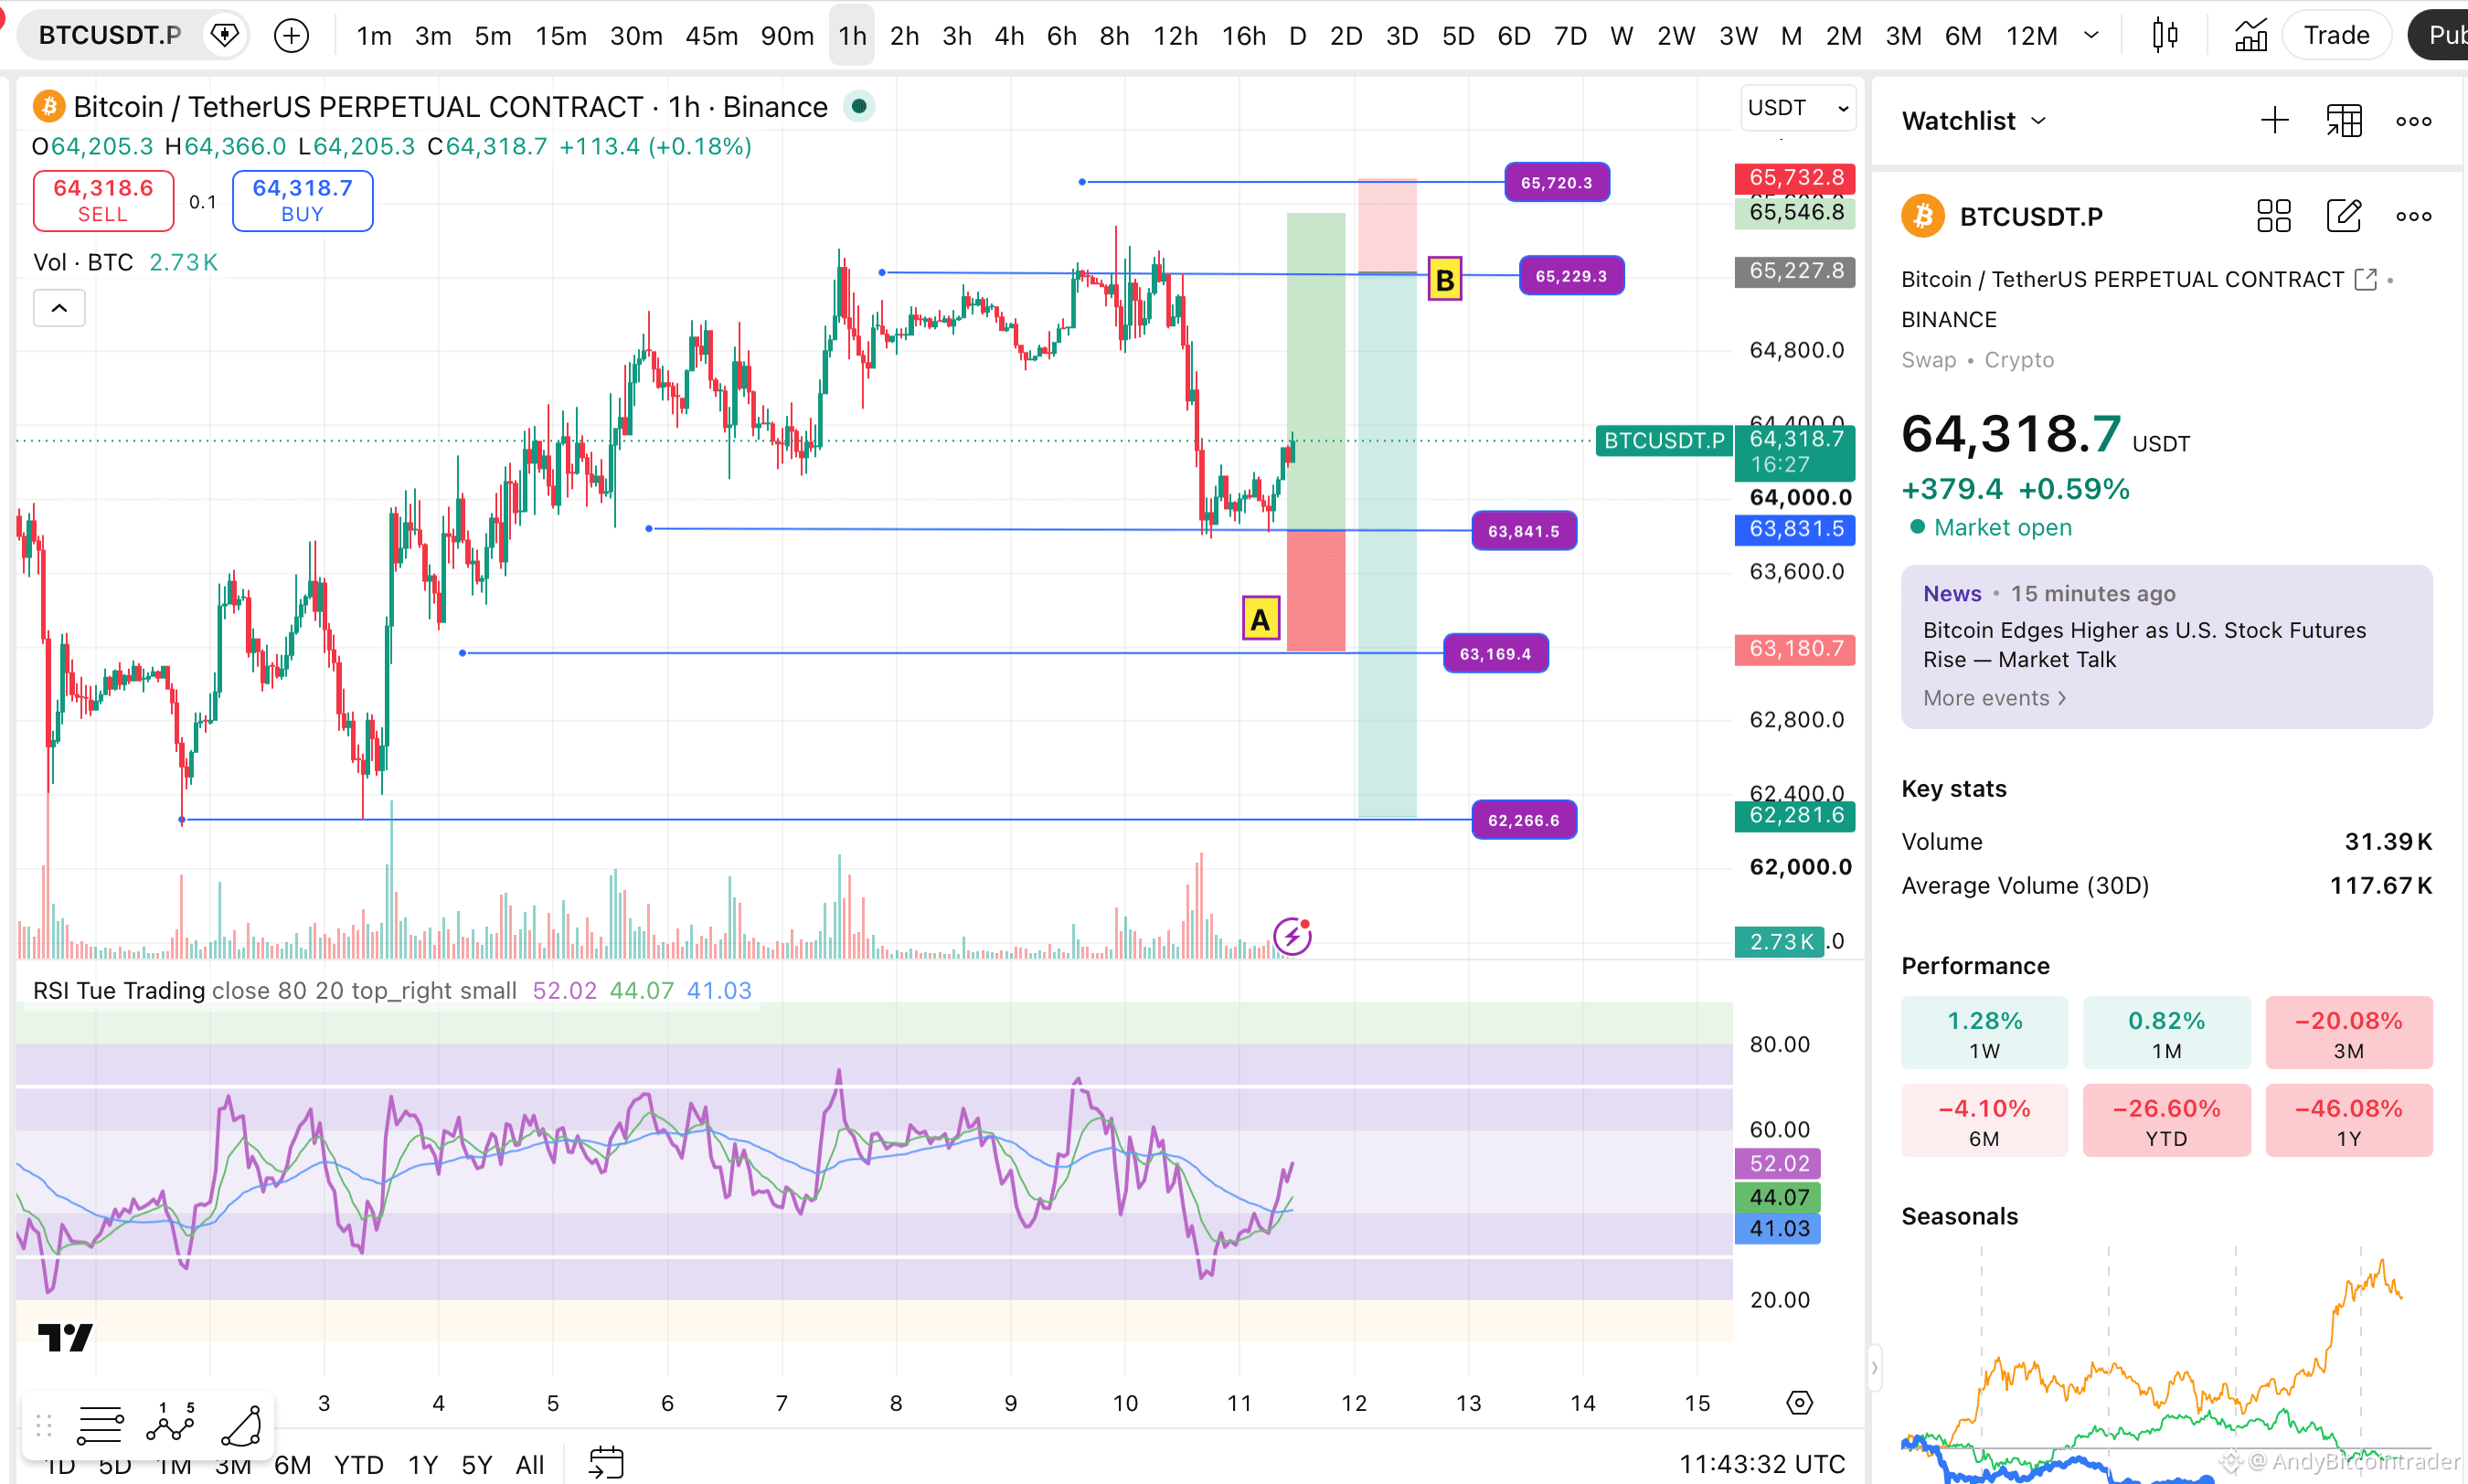Select the 63,841.5 price line label
Screen dimensions: 2468x1484
coord(1524,530)
